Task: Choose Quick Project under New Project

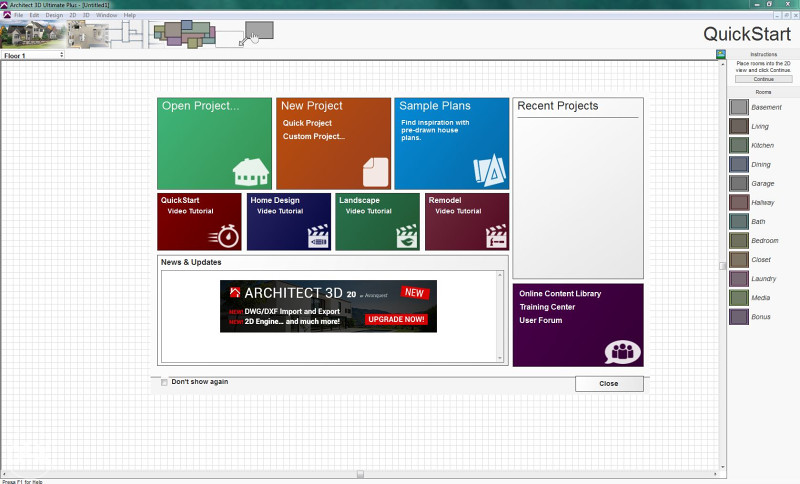Action: 307,123
